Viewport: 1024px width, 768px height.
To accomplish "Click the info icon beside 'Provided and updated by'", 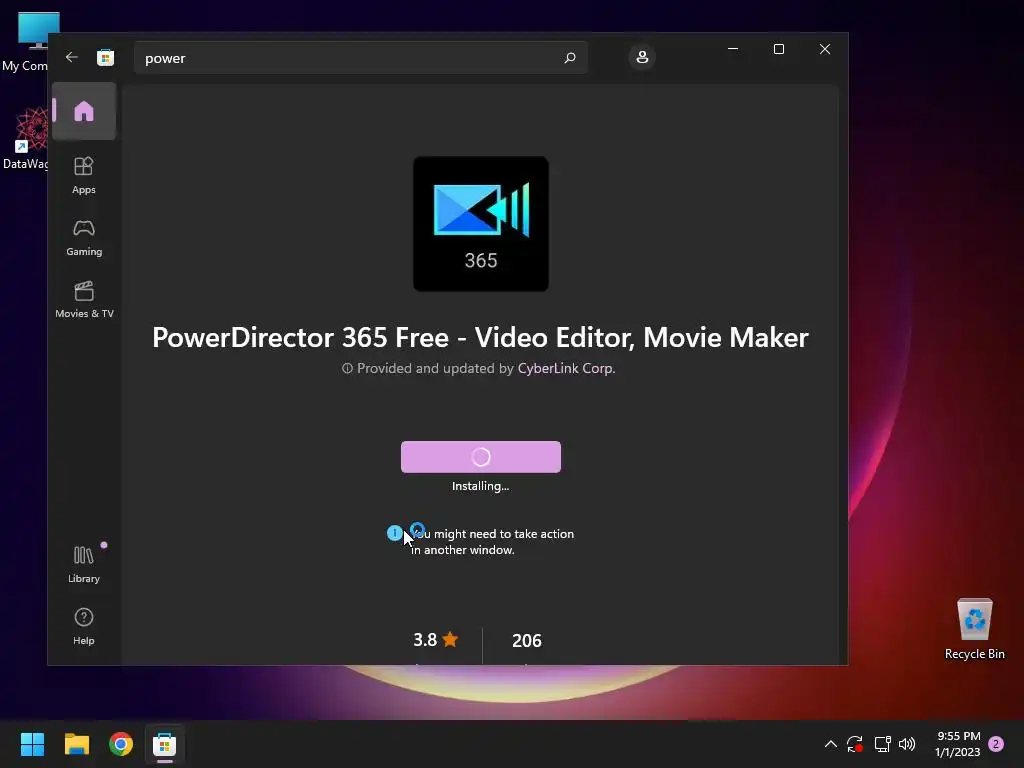I will [347, 368].
